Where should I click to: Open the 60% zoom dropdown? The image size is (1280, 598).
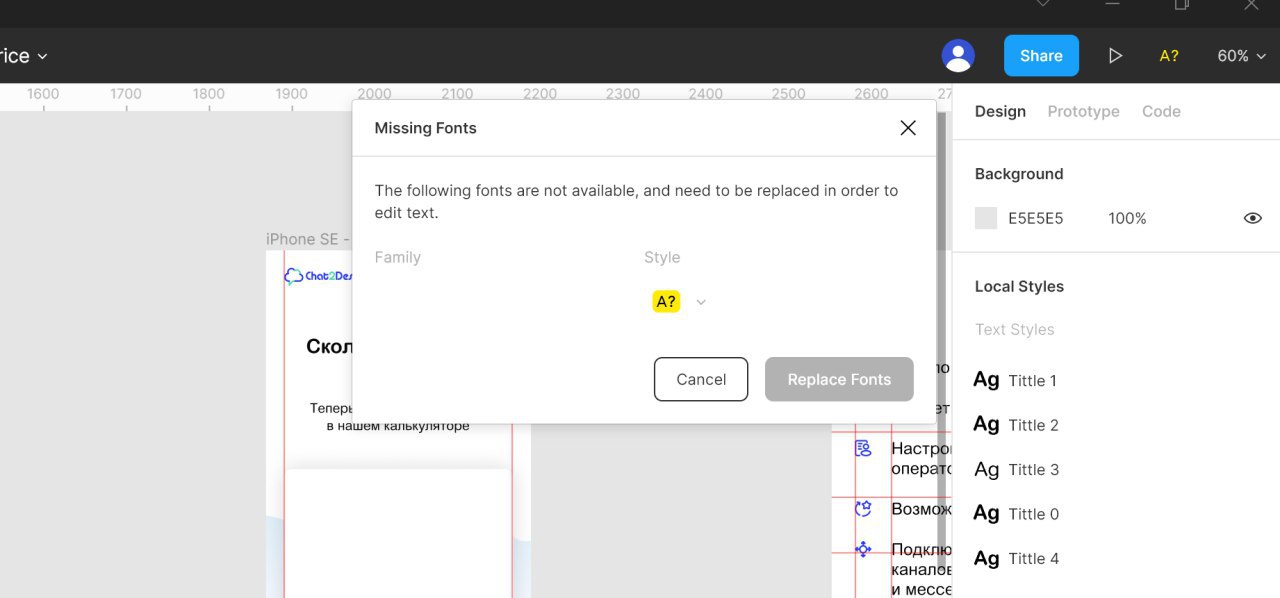click(x=1242, y=56)
